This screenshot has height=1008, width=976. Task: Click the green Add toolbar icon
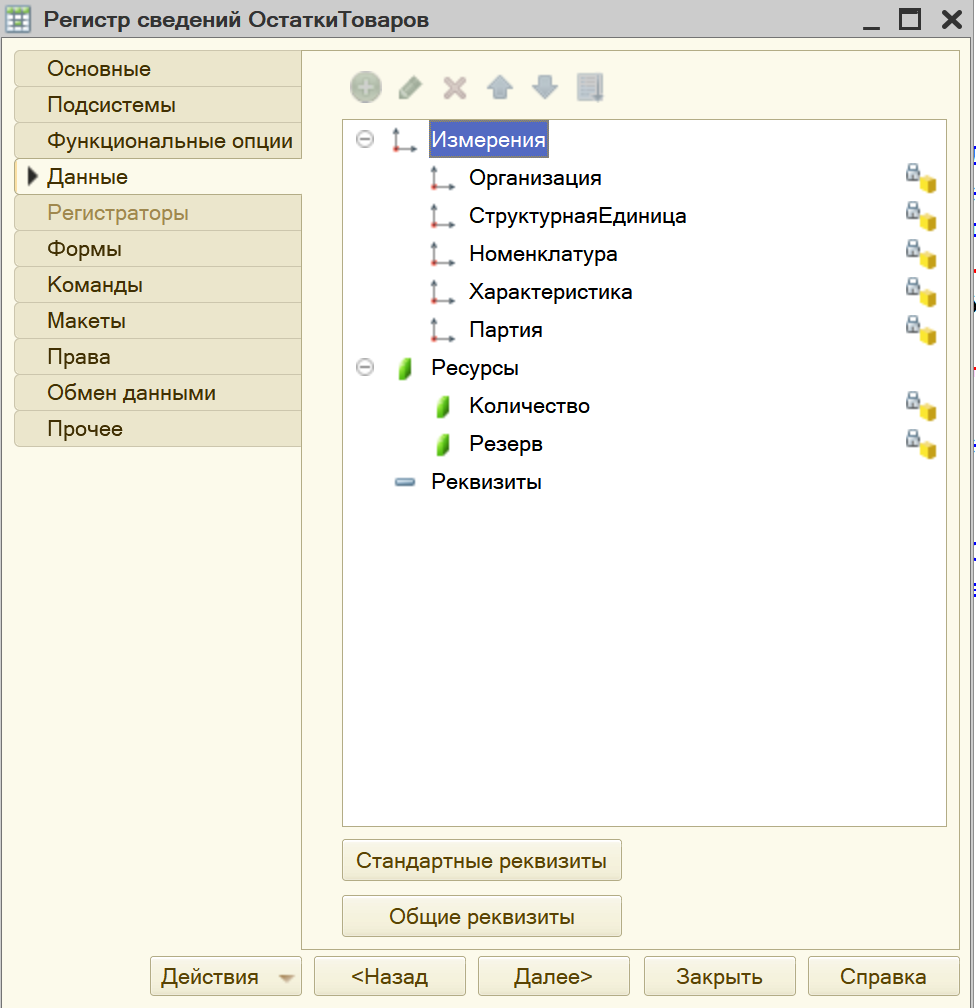click(366, 87)
